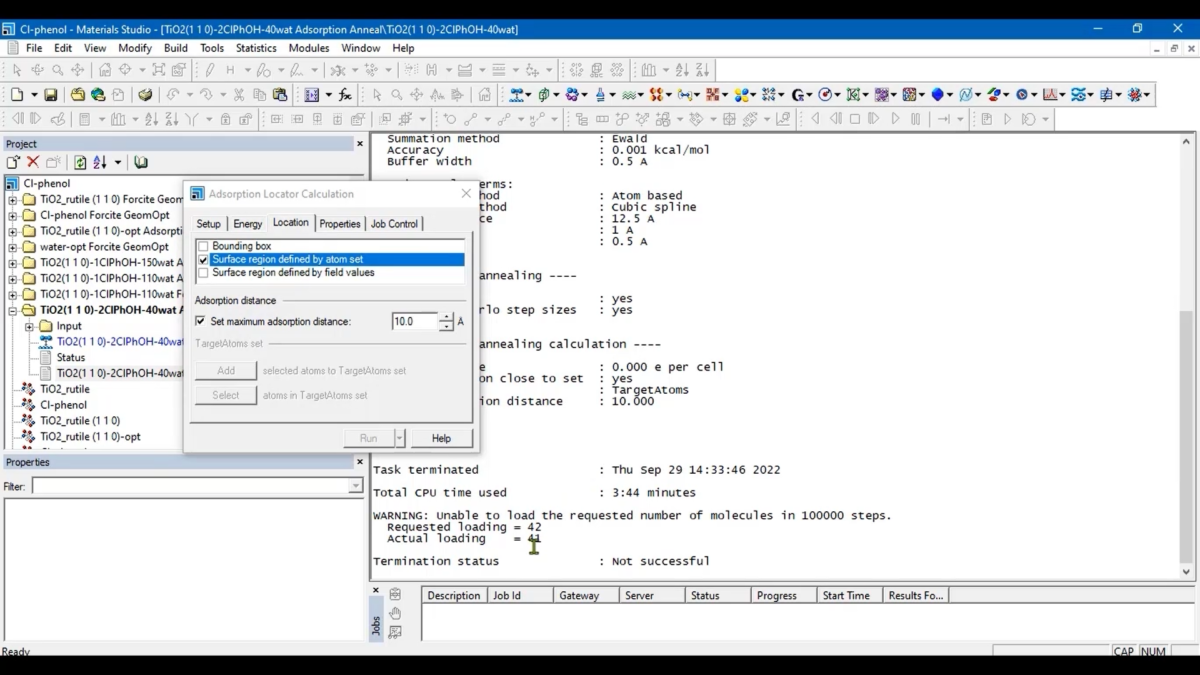The width and height of the screenshot is (1200, 675).
Task: Open the Window menu
Action: pyautogui.click(x=360, y=48)
